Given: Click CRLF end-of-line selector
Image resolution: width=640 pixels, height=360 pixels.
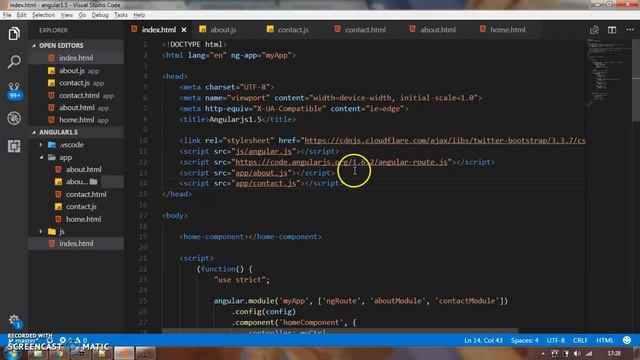Looking at the screenshot, I should point(580,340).
